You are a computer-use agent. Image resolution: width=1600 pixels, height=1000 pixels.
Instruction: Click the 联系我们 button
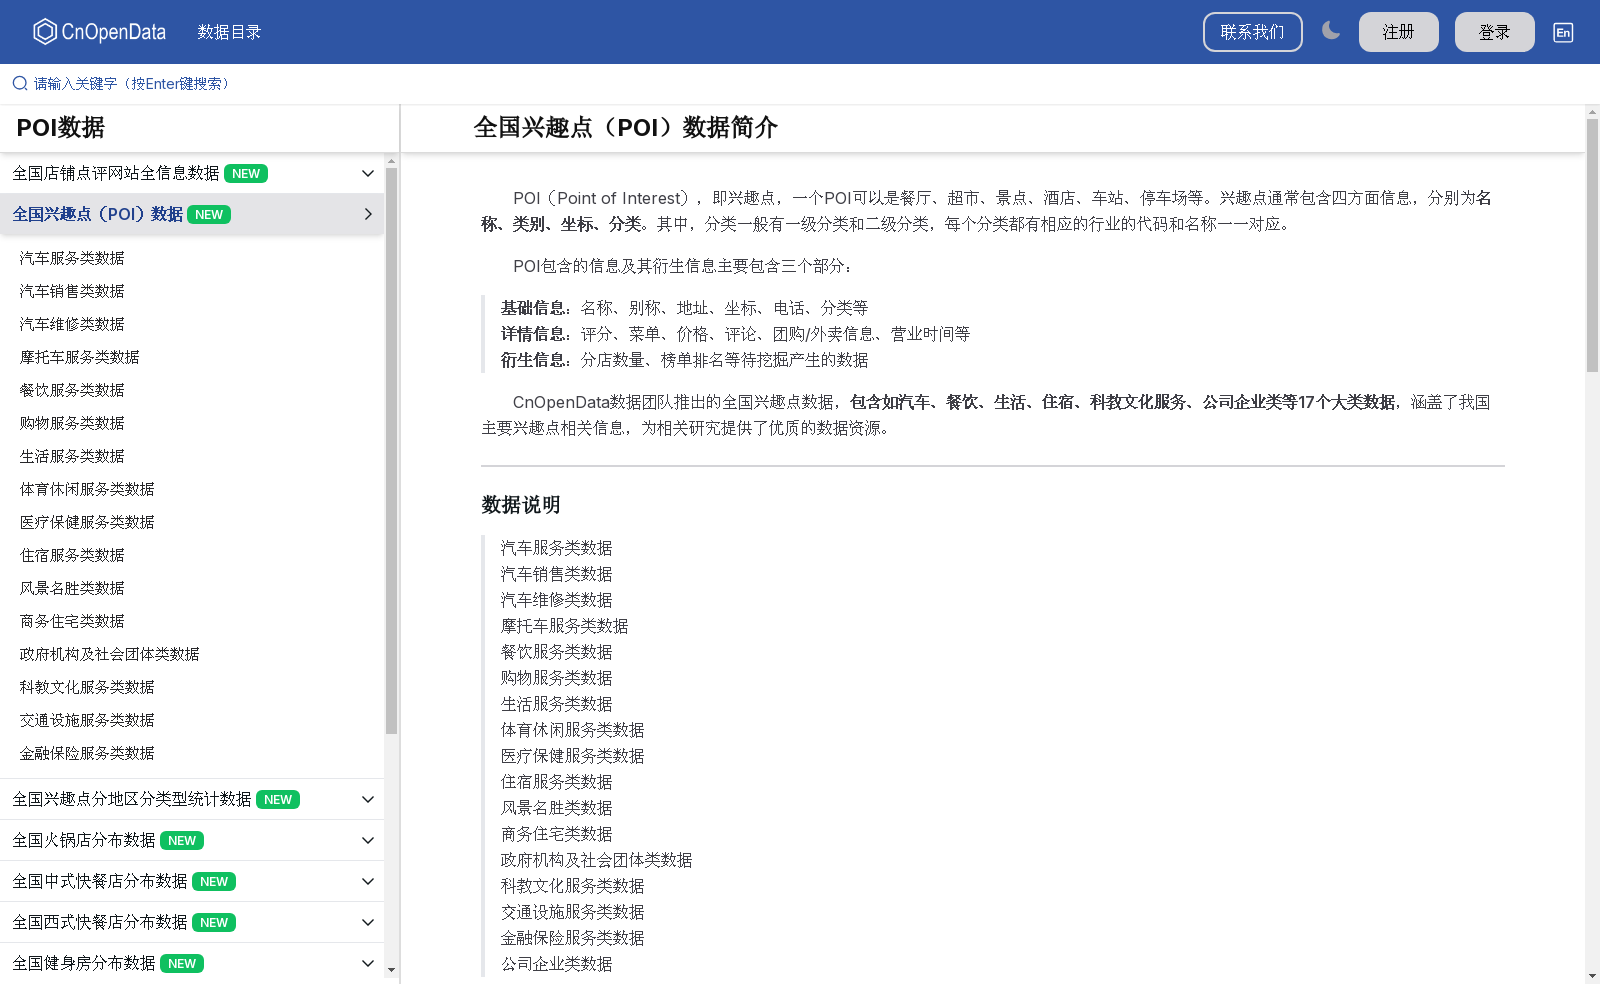pos(1252,31)
